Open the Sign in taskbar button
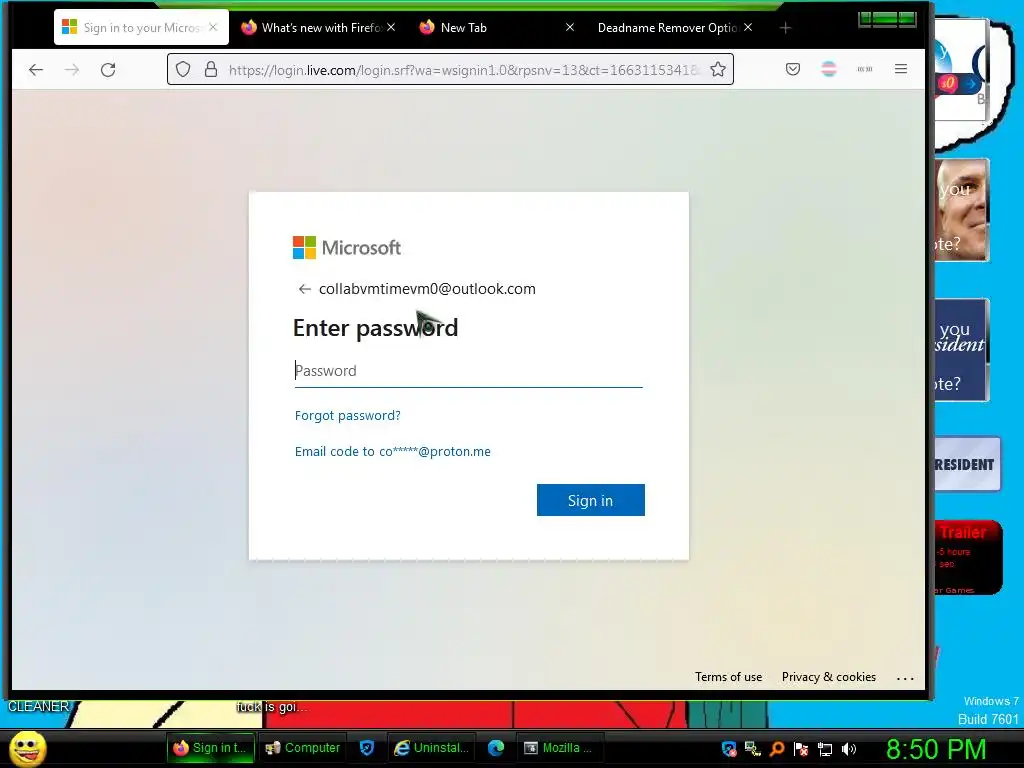 tap(210, 748)
